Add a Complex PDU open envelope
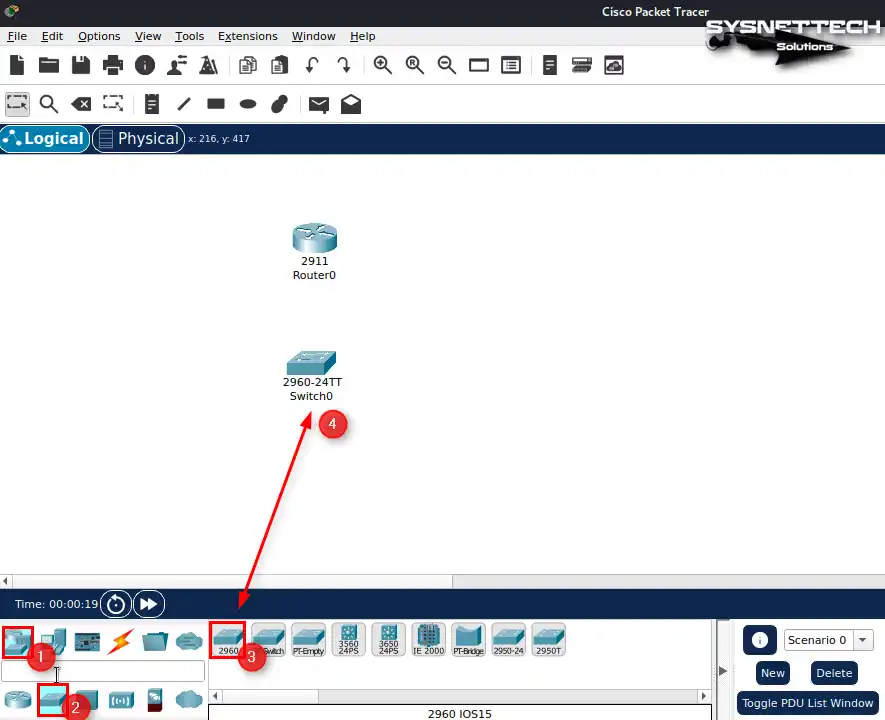Image resolution: width=885 pixels, height=720 pixels. point(351,104)
